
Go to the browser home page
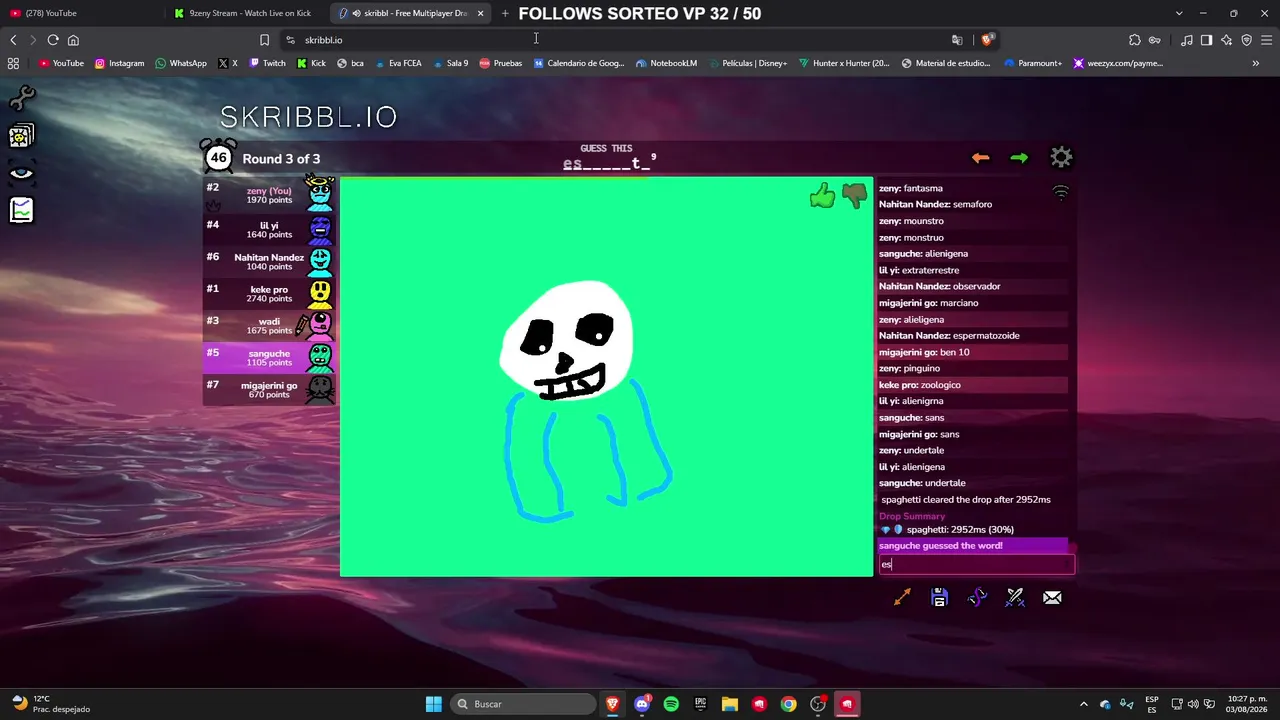click(73, 40)
